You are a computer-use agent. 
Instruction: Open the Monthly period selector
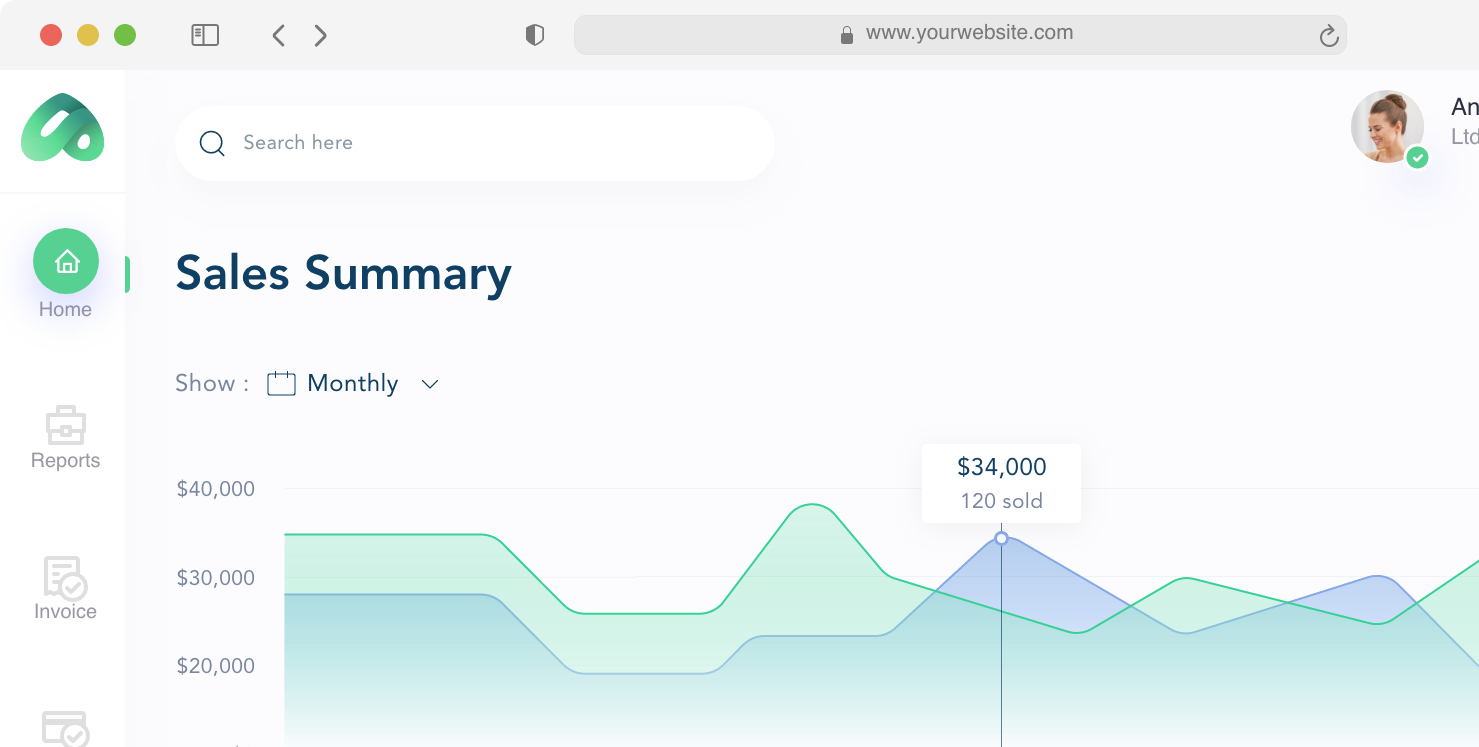353,383
